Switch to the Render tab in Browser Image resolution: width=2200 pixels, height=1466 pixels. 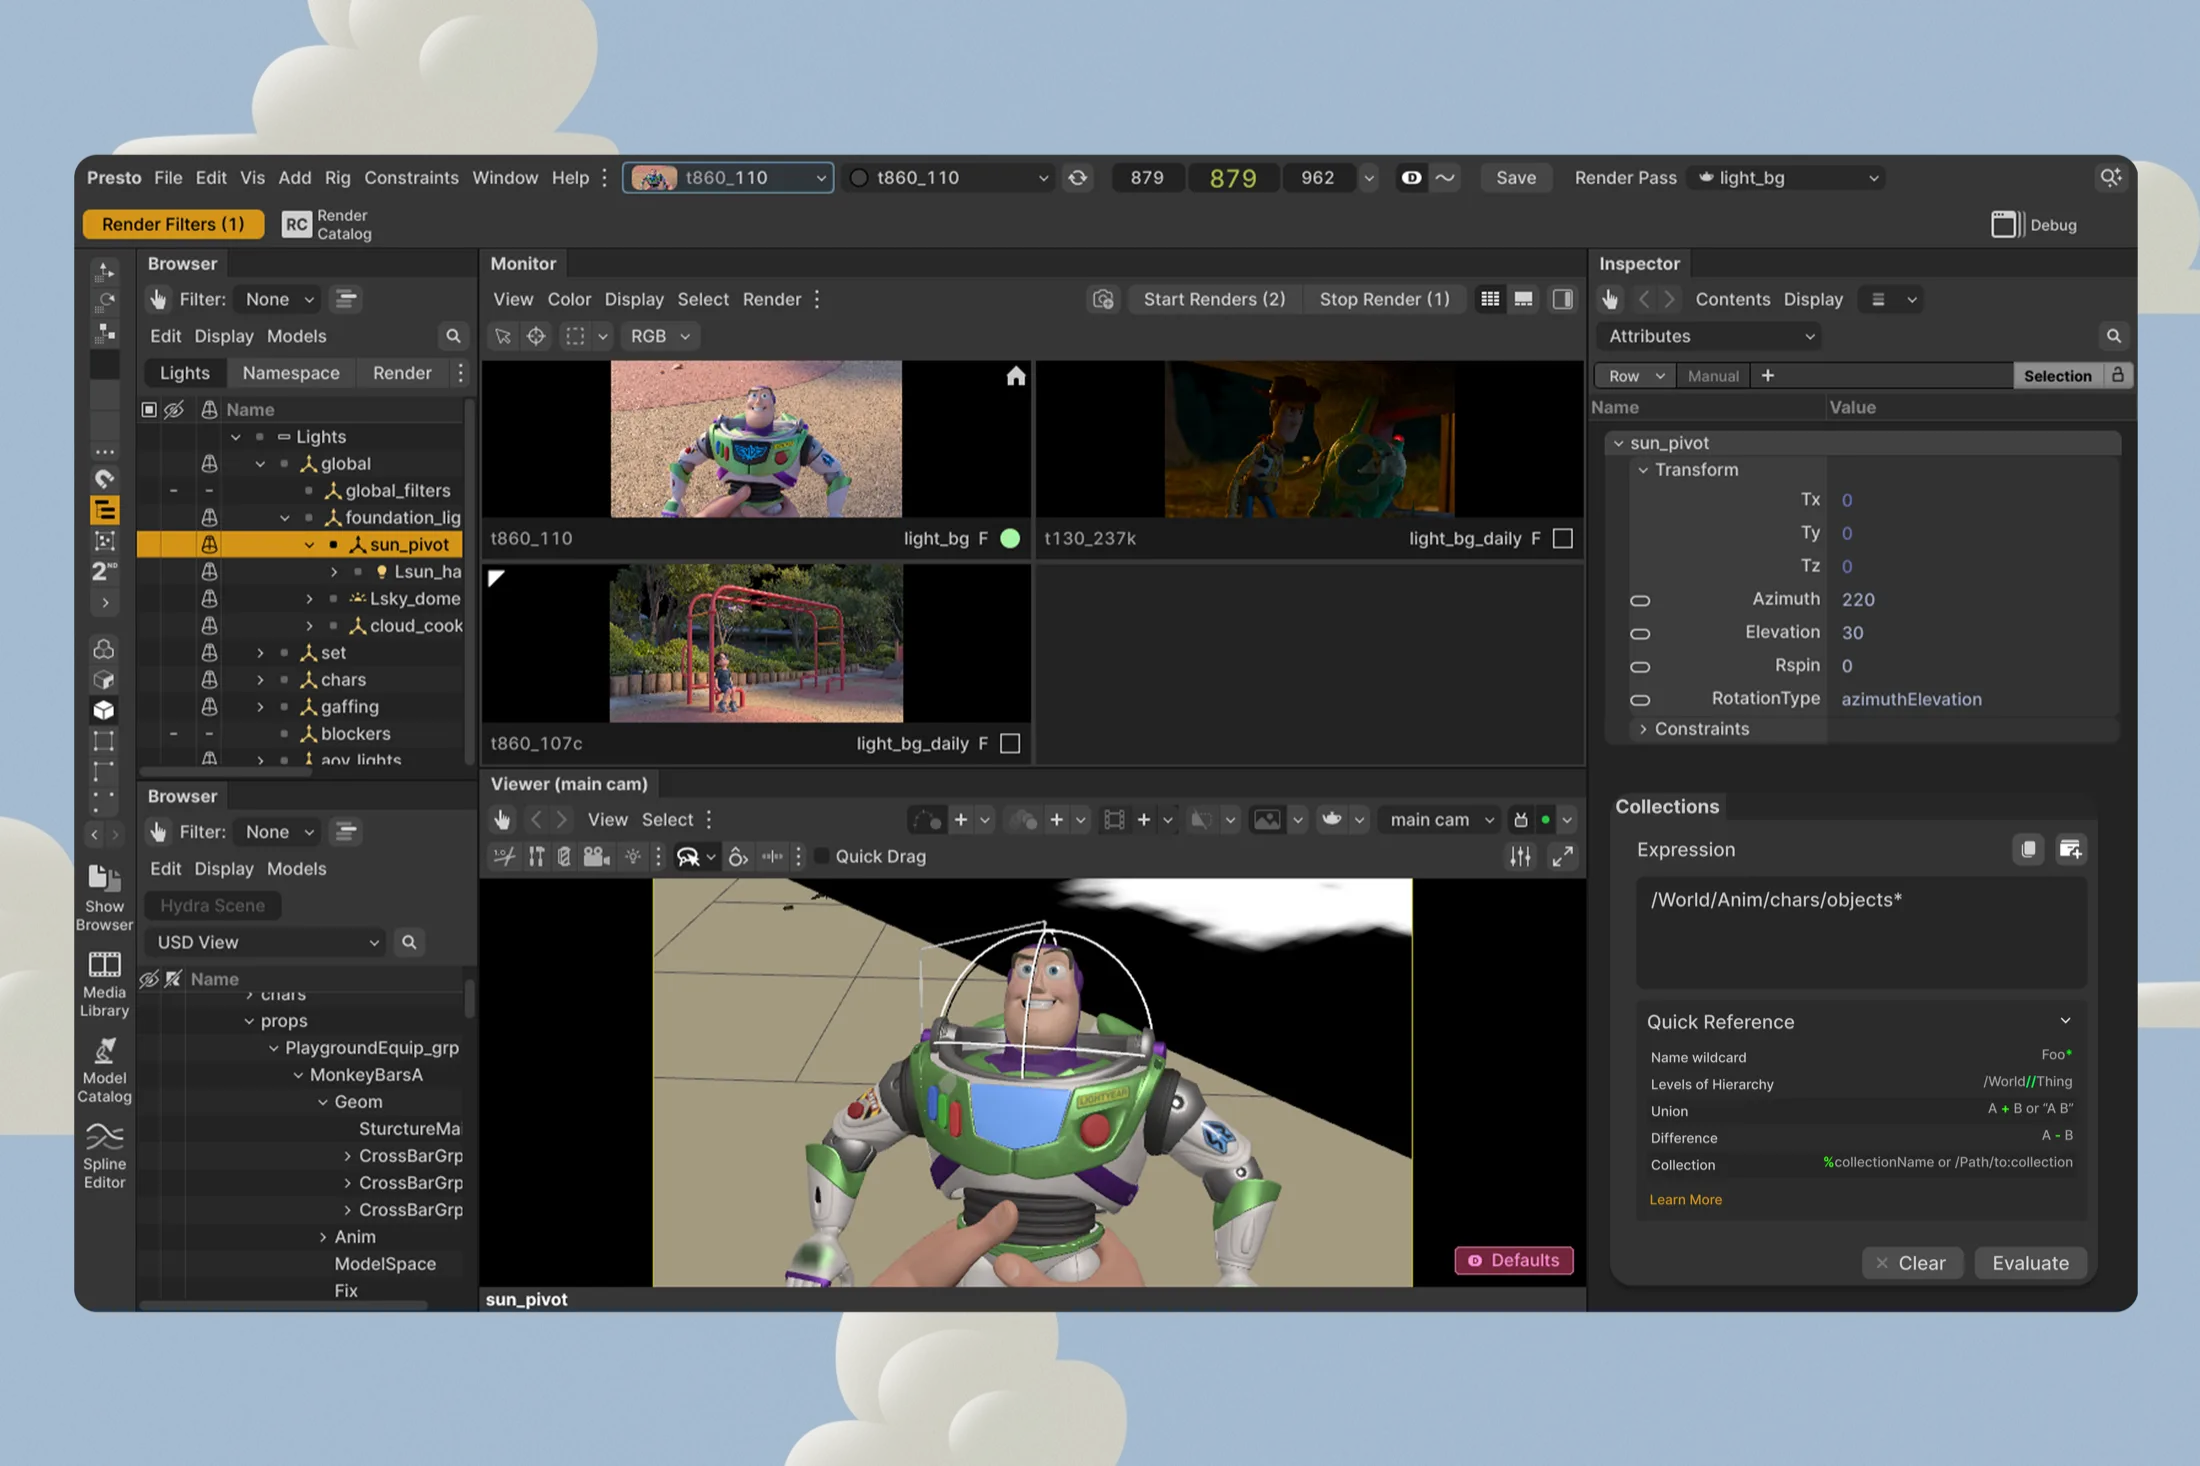click(402, 373)
